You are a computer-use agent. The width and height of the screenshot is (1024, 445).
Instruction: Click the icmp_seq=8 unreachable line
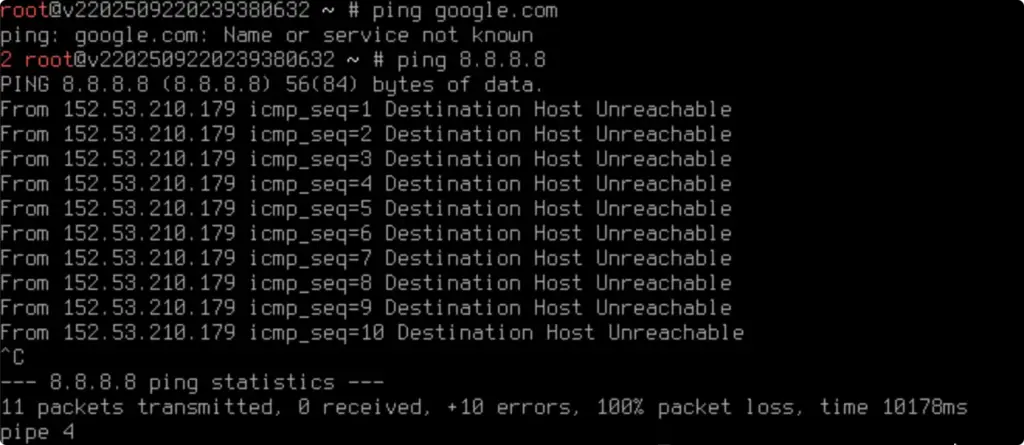(x=366, y=284)
